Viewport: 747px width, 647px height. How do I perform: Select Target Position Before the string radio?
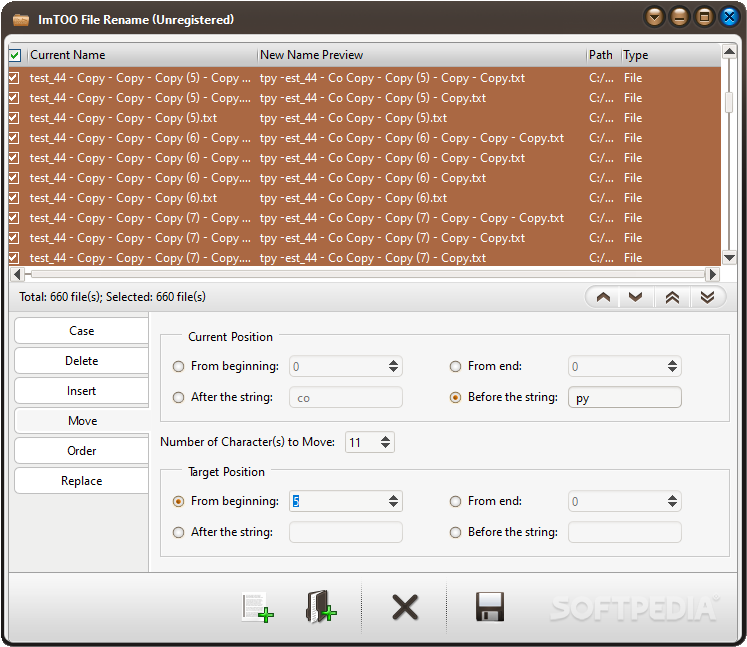pyautogui.click(x=455, y=532)
